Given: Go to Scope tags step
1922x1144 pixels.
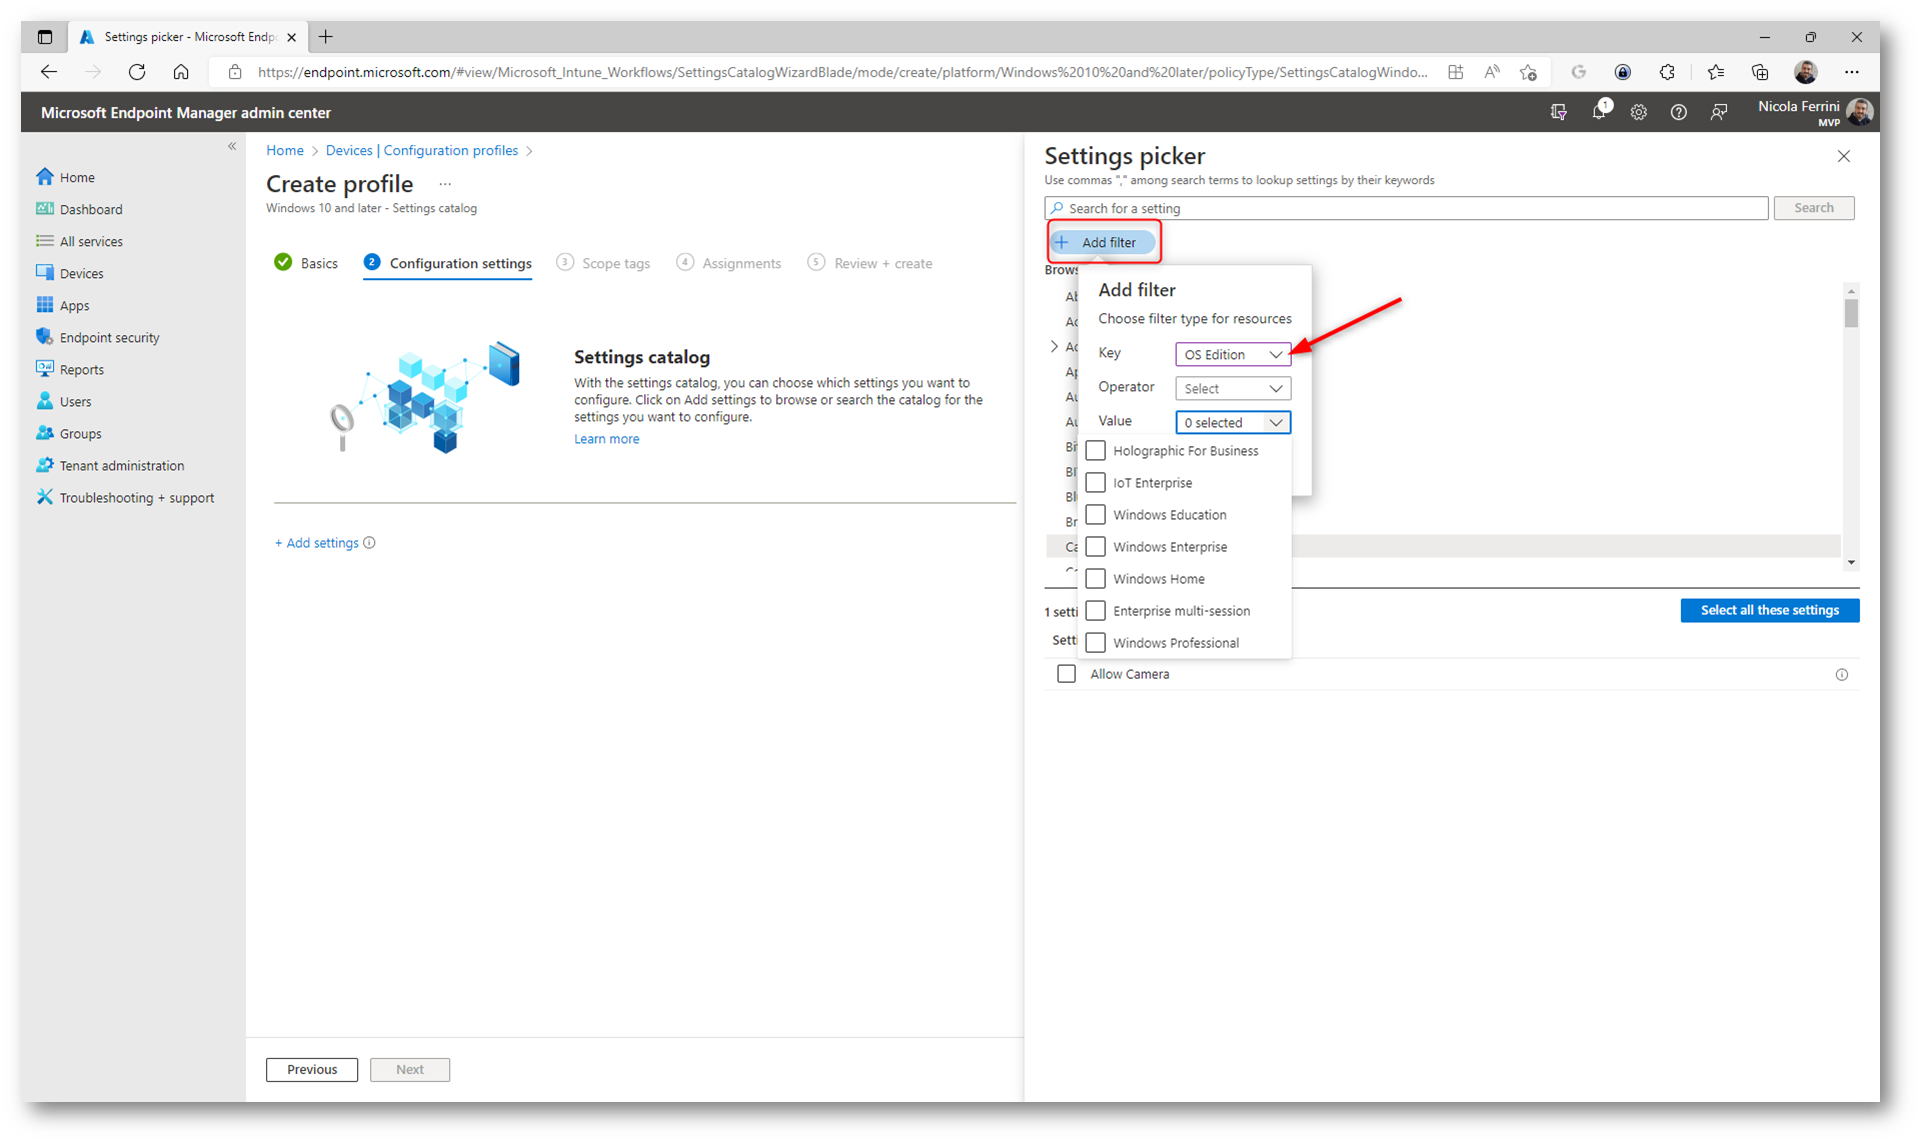Looking at the screenshot, I should coord(603,263).
